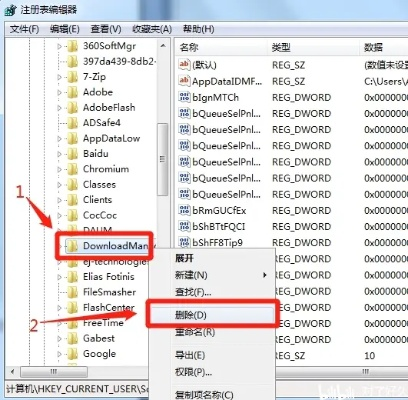
Task: Click the Baidu folder icon
Action: pos(72,153)
